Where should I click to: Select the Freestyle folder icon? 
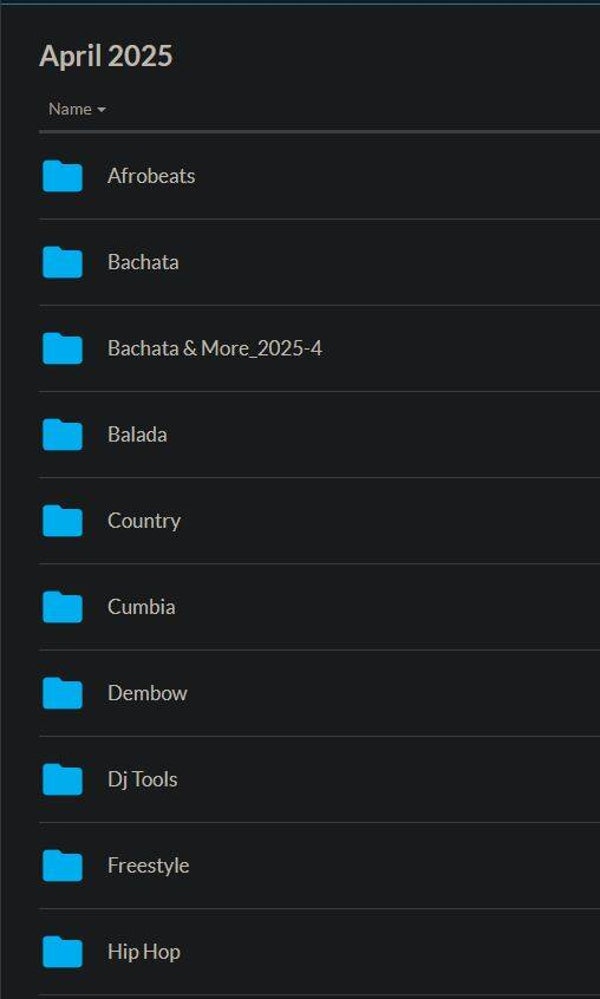pyautogui.click(x=62, y=865)
